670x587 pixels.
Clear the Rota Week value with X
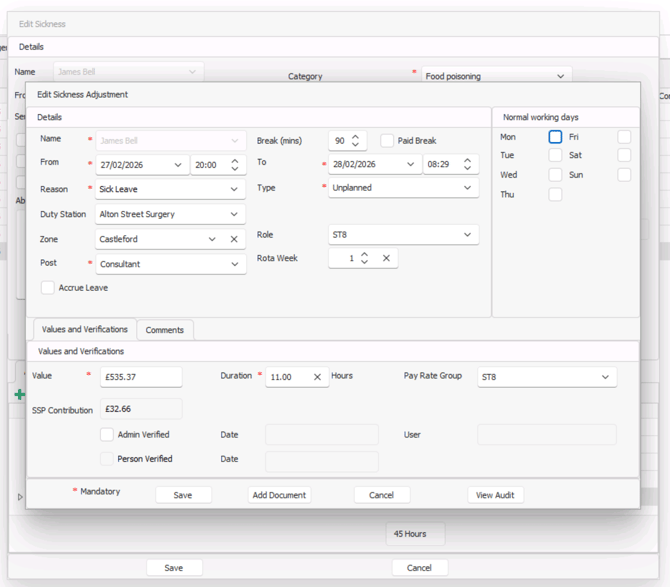[x=386, y=258]
